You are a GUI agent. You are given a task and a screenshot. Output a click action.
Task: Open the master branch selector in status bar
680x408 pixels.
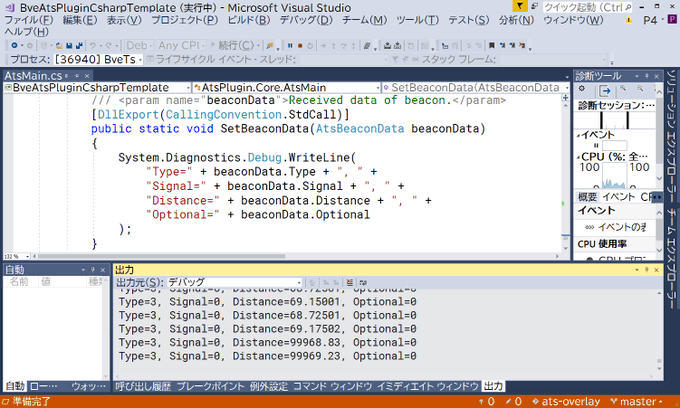pyautogui.click(x=637, y=401)
